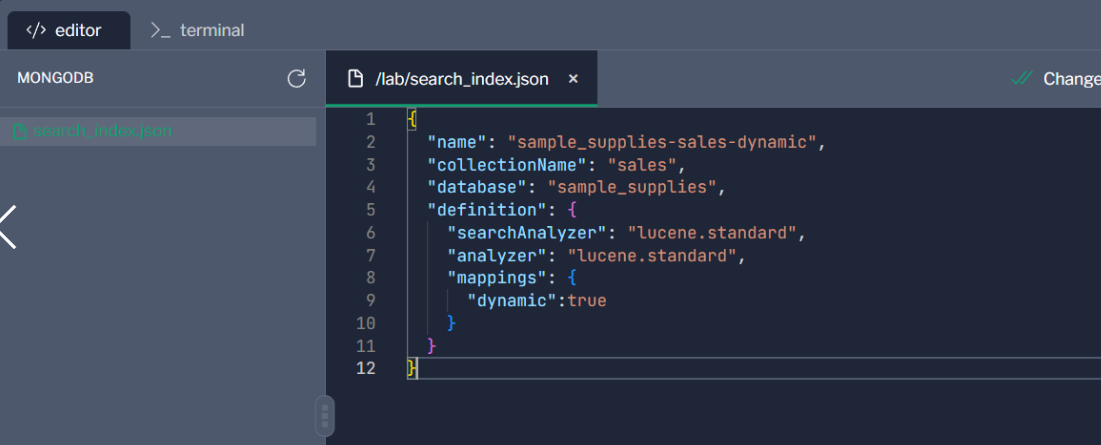Click the terminal prompt icon
Image resolution: width=1101 pixels, height=445 pixels.
160,30
